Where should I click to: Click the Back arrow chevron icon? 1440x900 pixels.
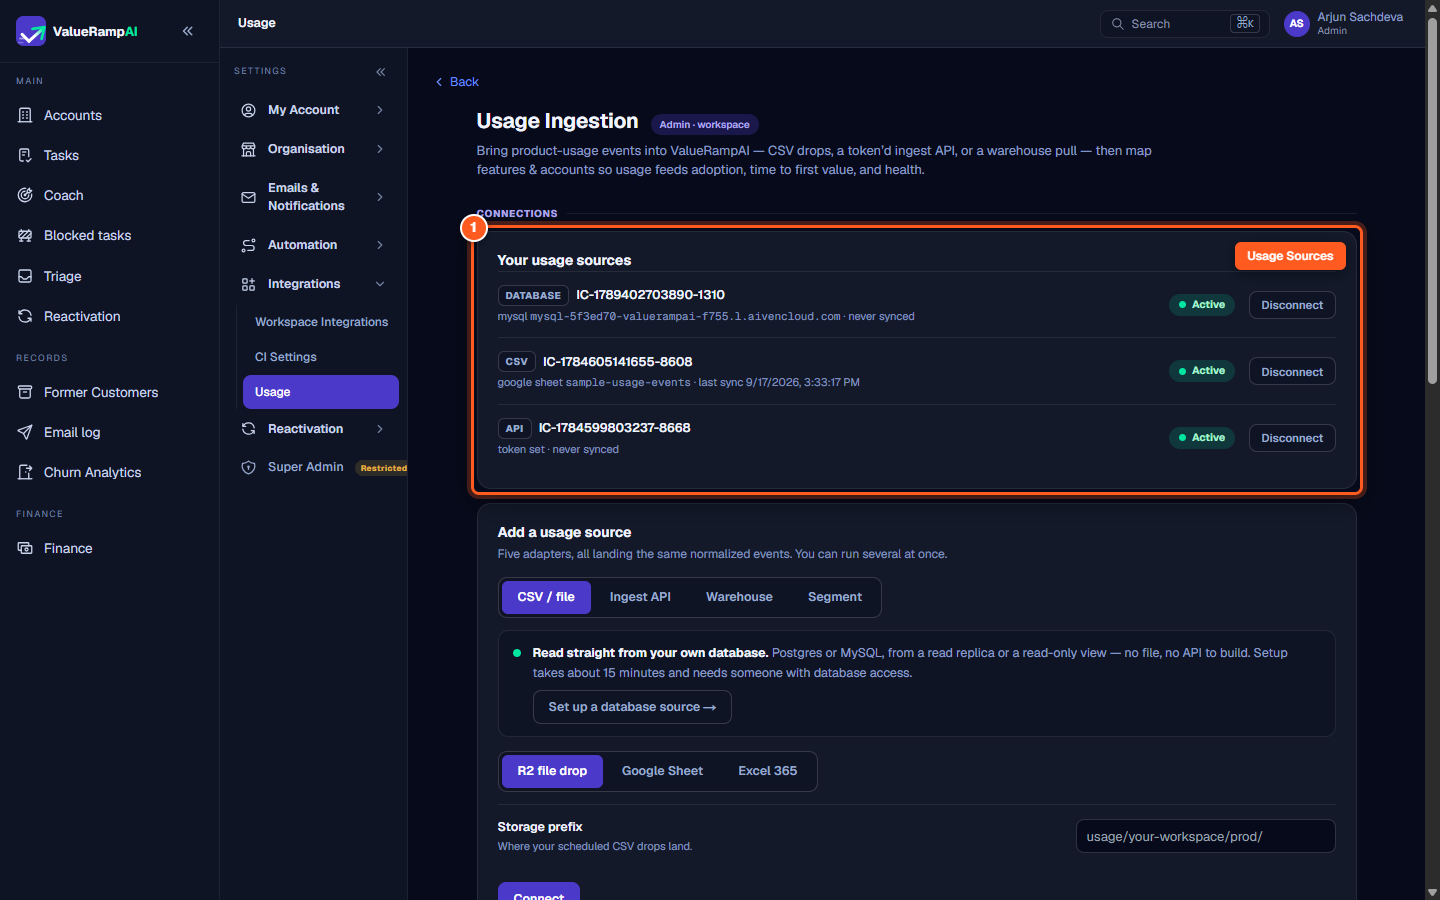(439, 82)
